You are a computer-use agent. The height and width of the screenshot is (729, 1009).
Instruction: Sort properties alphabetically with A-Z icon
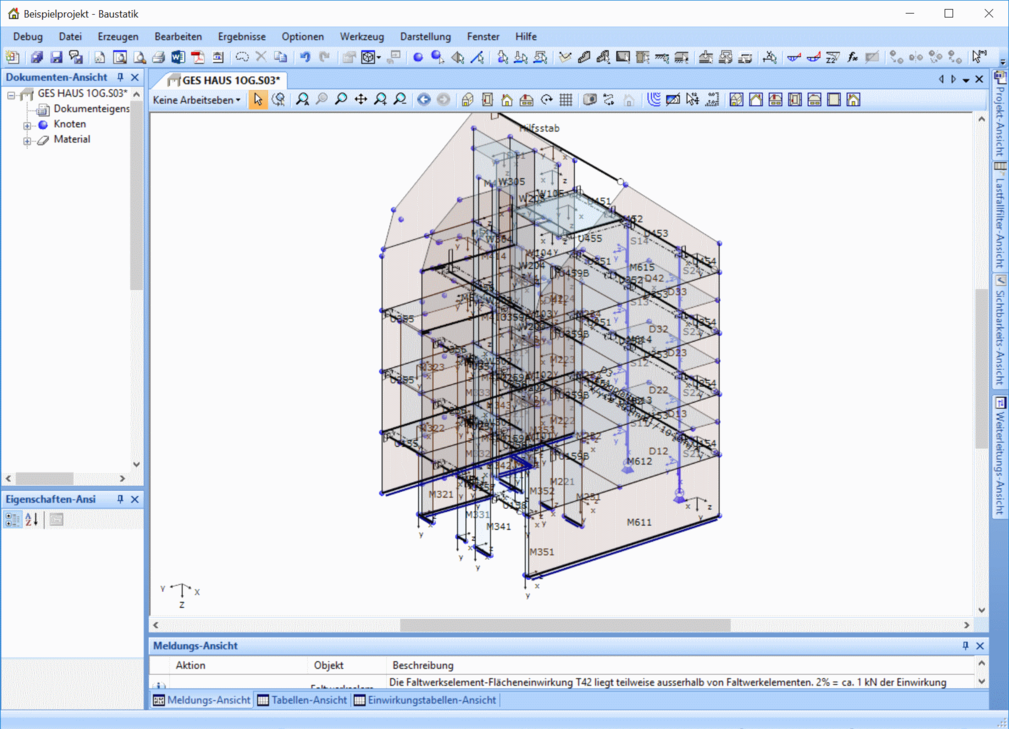tap(32, 519)
